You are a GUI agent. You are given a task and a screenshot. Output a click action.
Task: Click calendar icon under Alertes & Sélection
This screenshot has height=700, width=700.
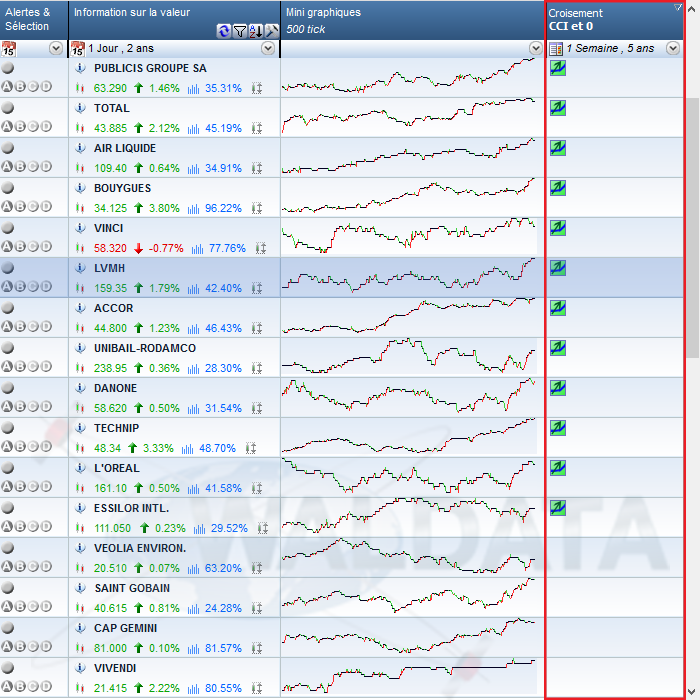8,48
